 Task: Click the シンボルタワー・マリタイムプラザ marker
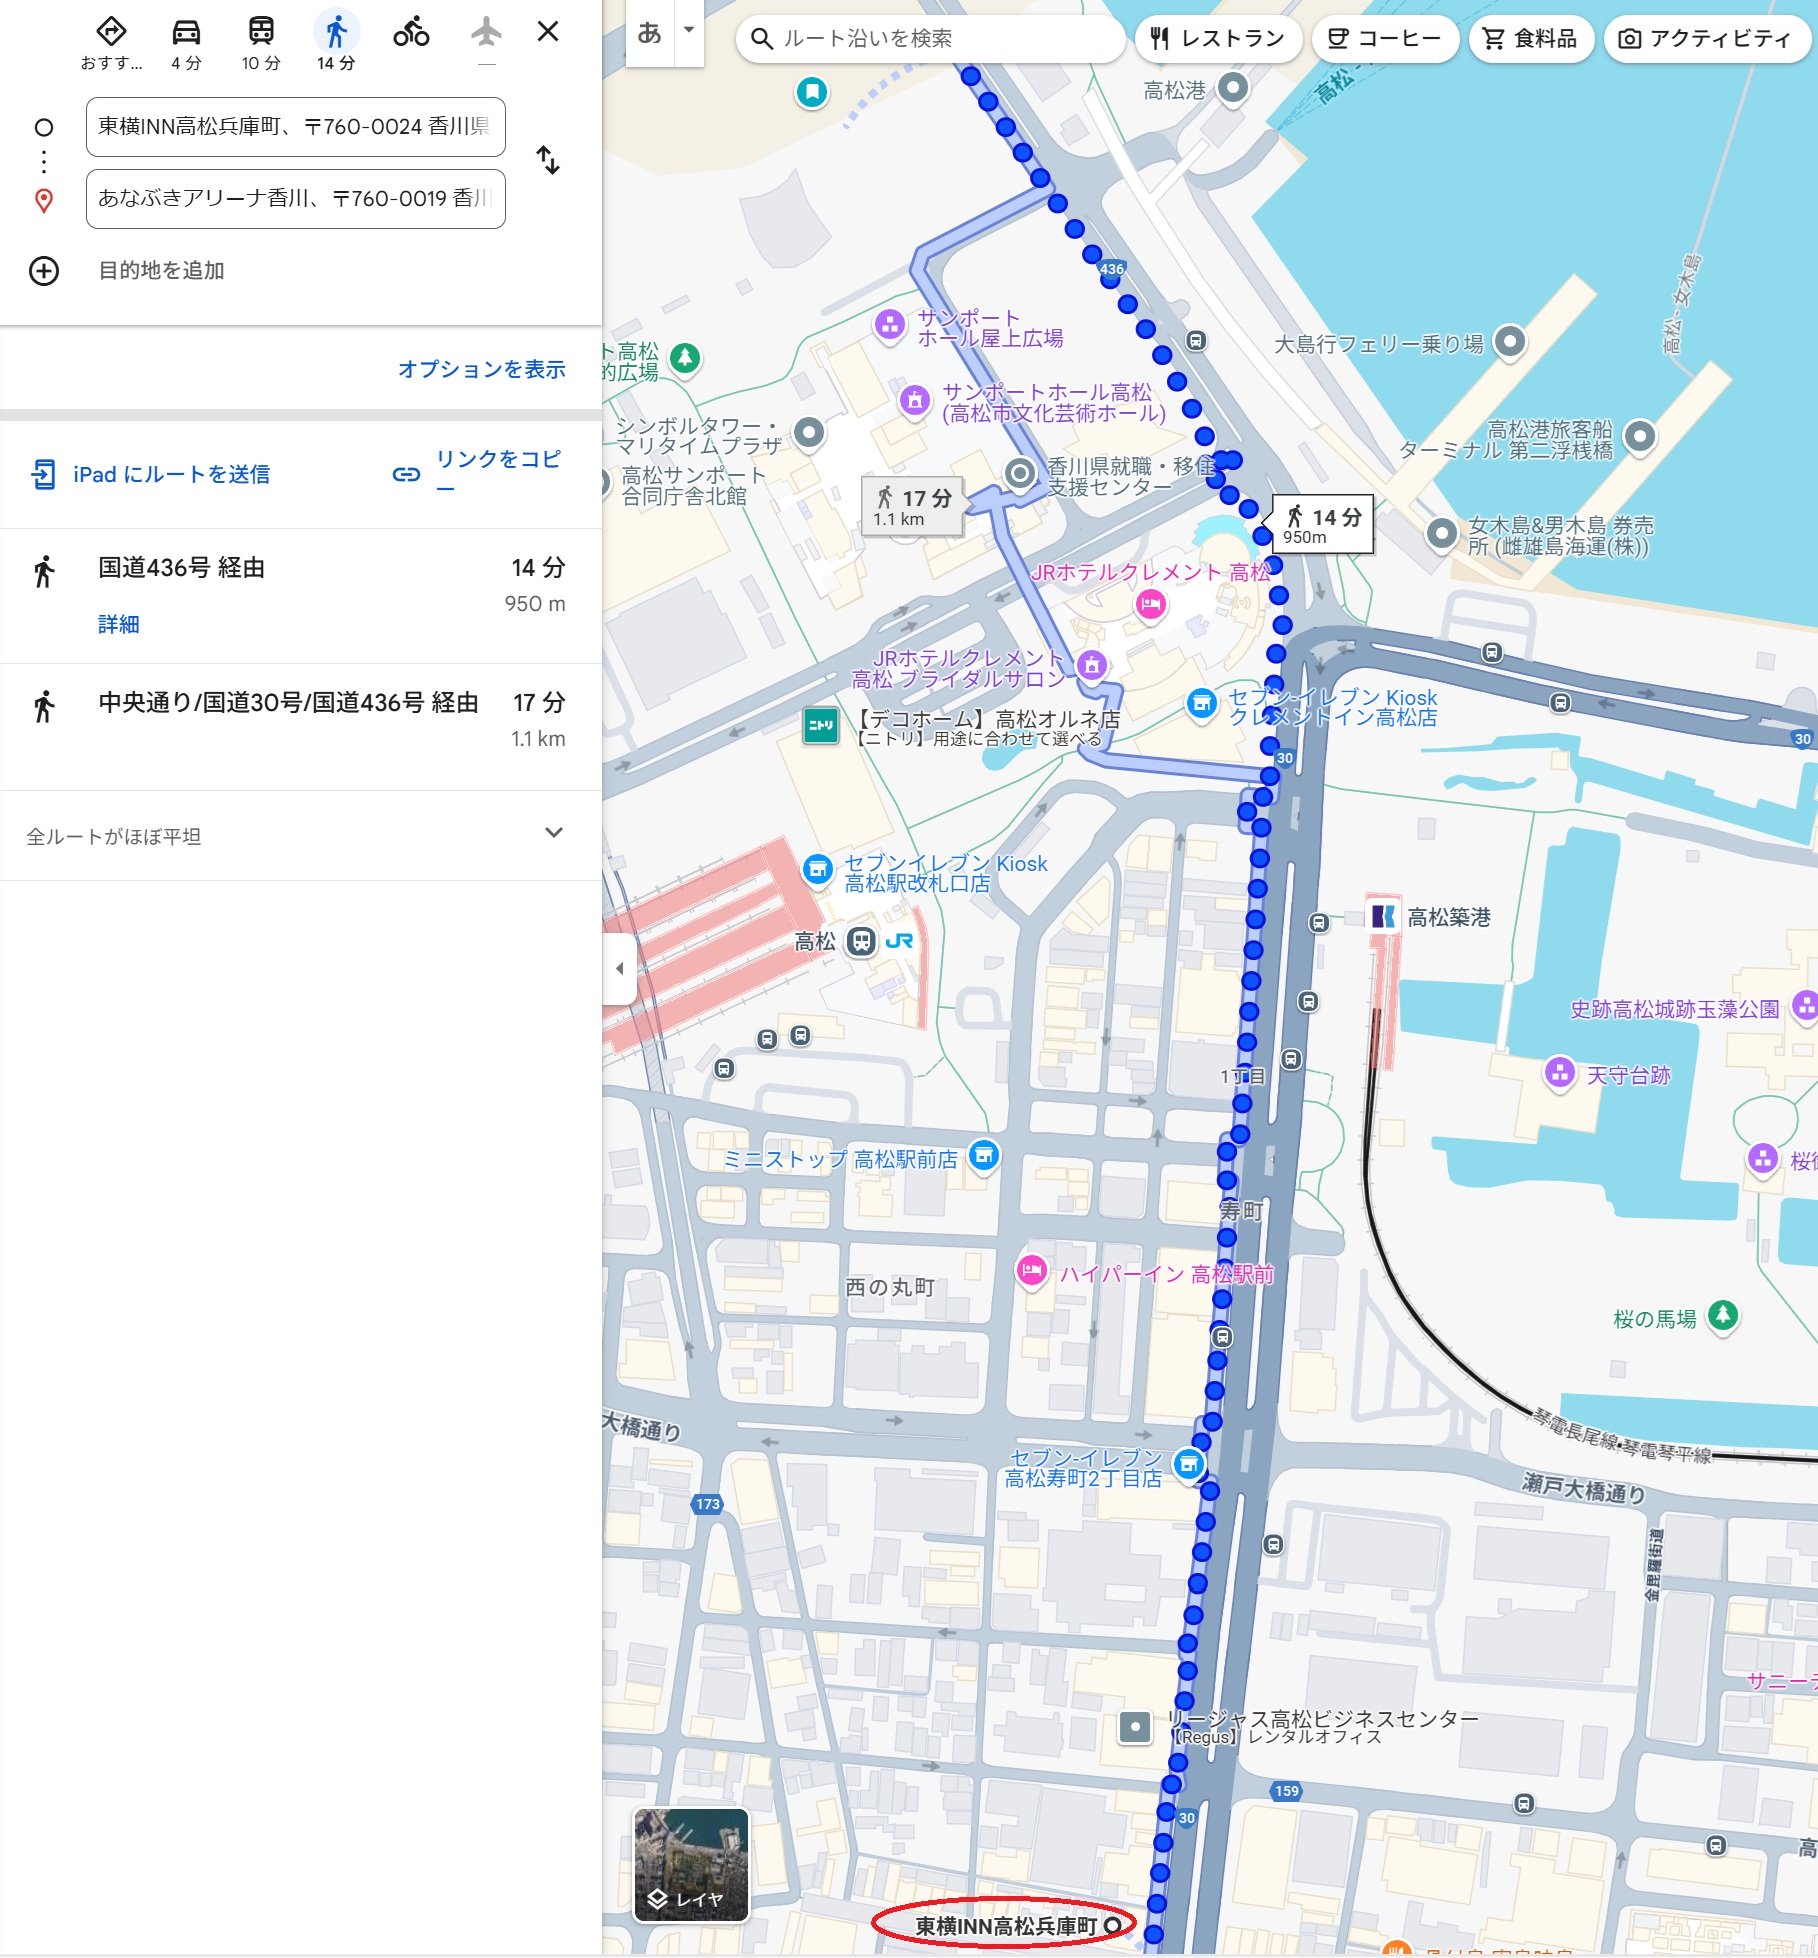coord(809,433)
